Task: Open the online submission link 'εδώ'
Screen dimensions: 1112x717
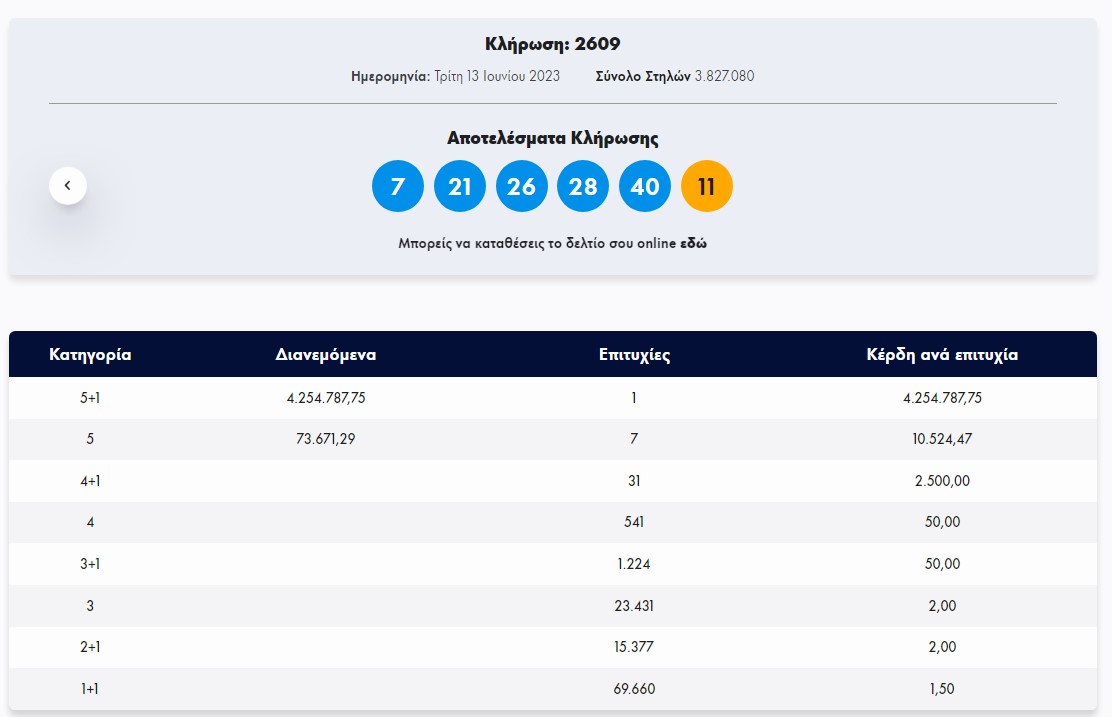Action: pyautogui.click(x=694, y=243)
